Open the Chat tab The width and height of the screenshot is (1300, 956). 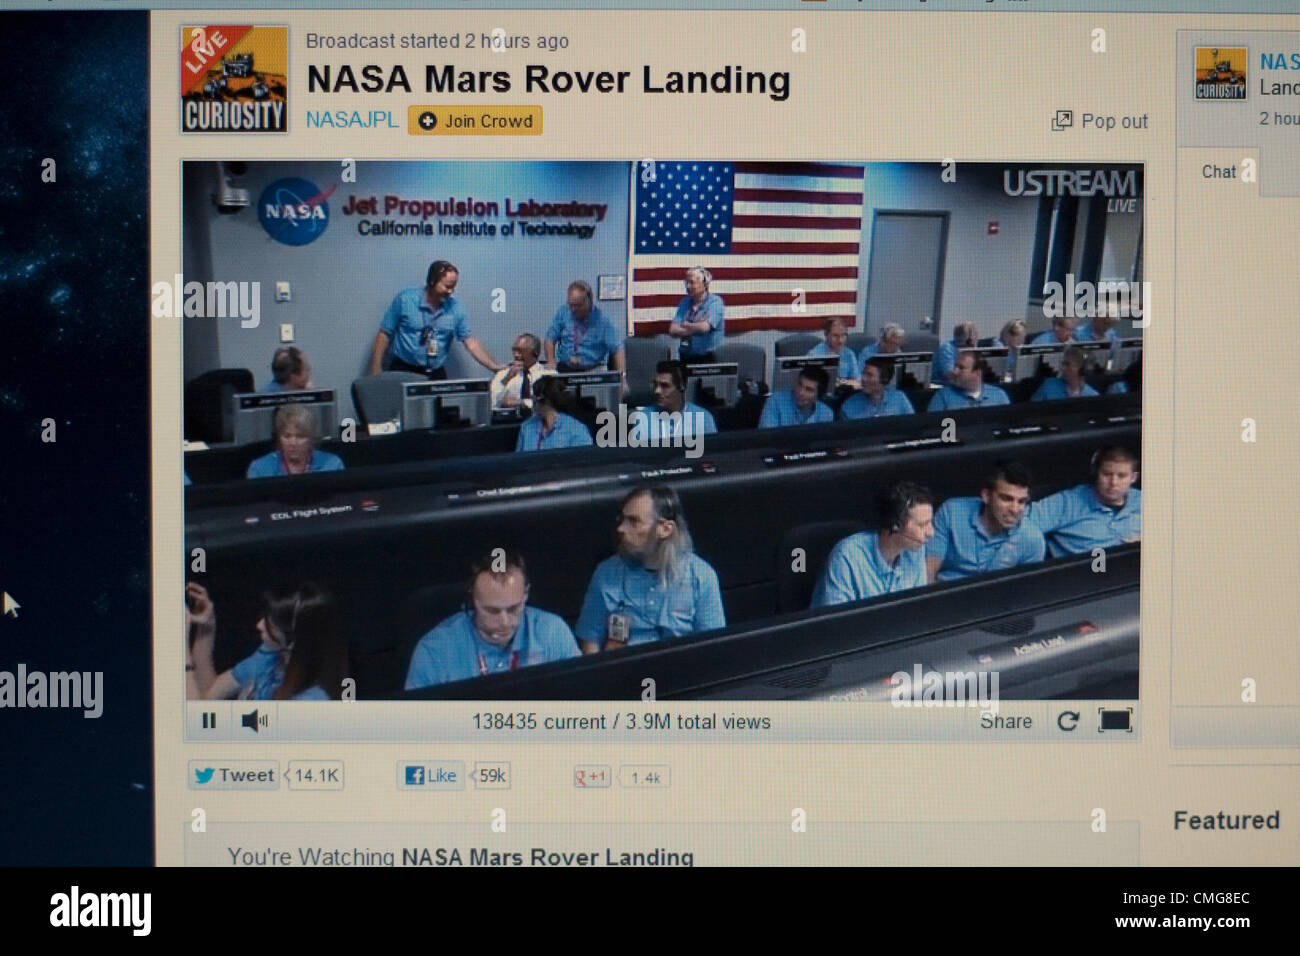(x=1219, y=172)
